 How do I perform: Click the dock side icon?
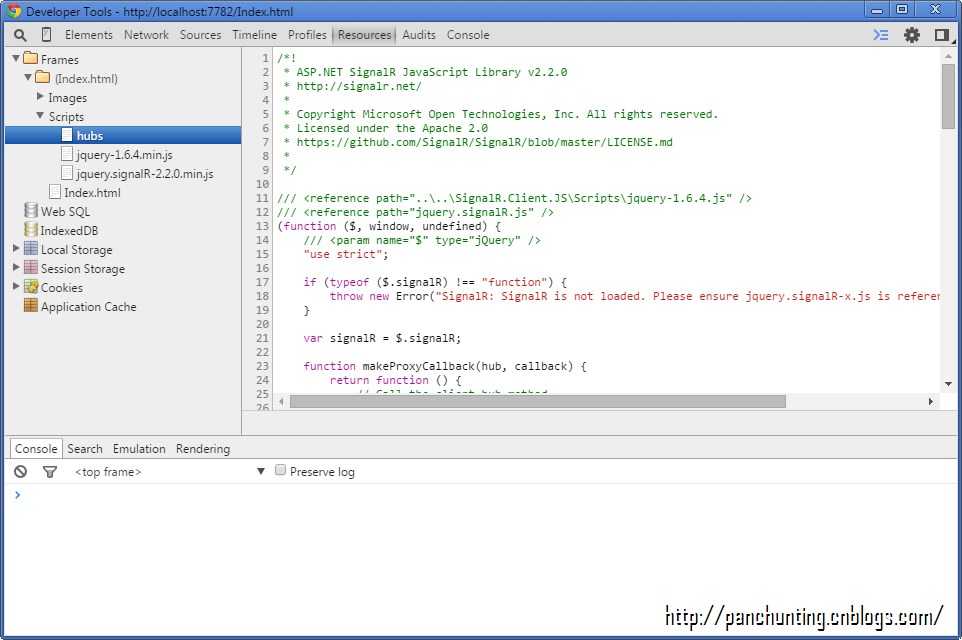942,35
